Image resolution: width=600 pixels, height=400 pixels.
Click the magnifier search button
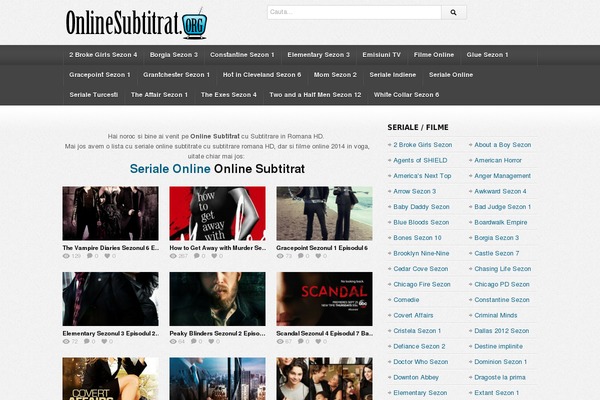(454, 12)
